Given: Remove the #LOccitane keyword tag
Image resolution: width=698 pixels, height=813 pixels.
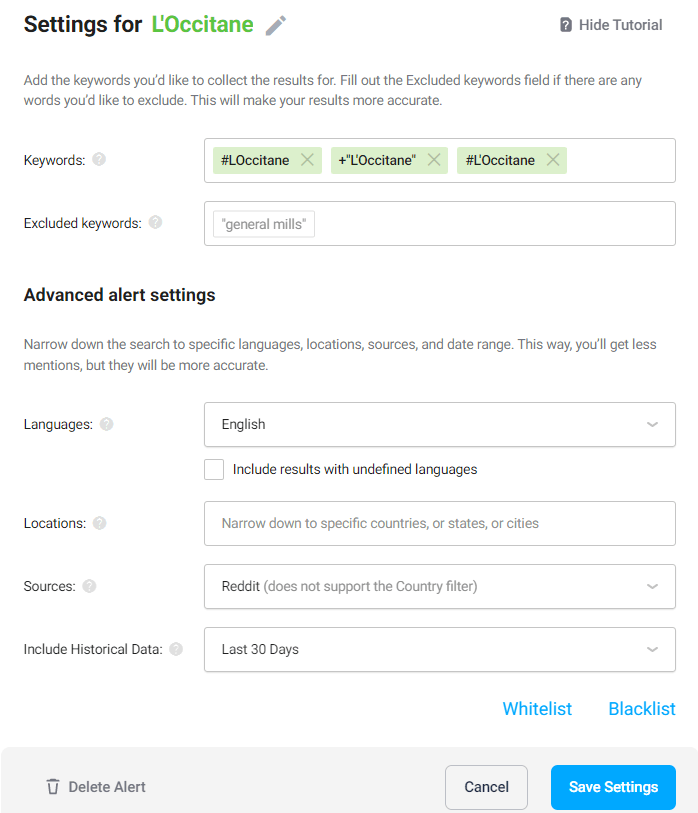Looking at the screenshot, I should click(307, 160).
